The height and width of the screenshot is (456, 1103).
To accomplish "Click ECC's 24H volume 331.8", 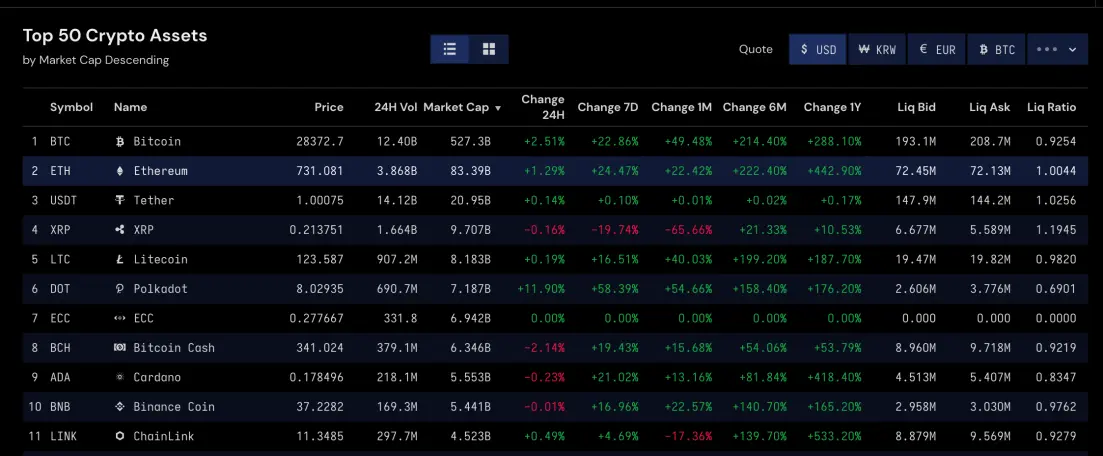I will pyautogui.click(x=400, y=319).
